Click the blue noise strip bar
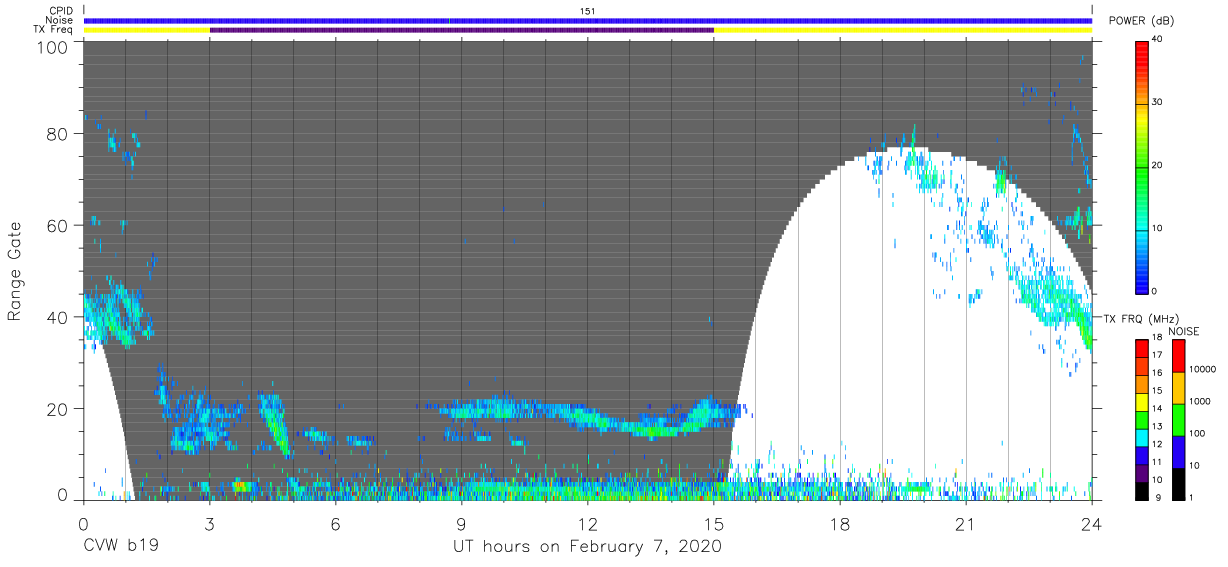The height and width of the screenshot is (567, 1228). (588, 20)
